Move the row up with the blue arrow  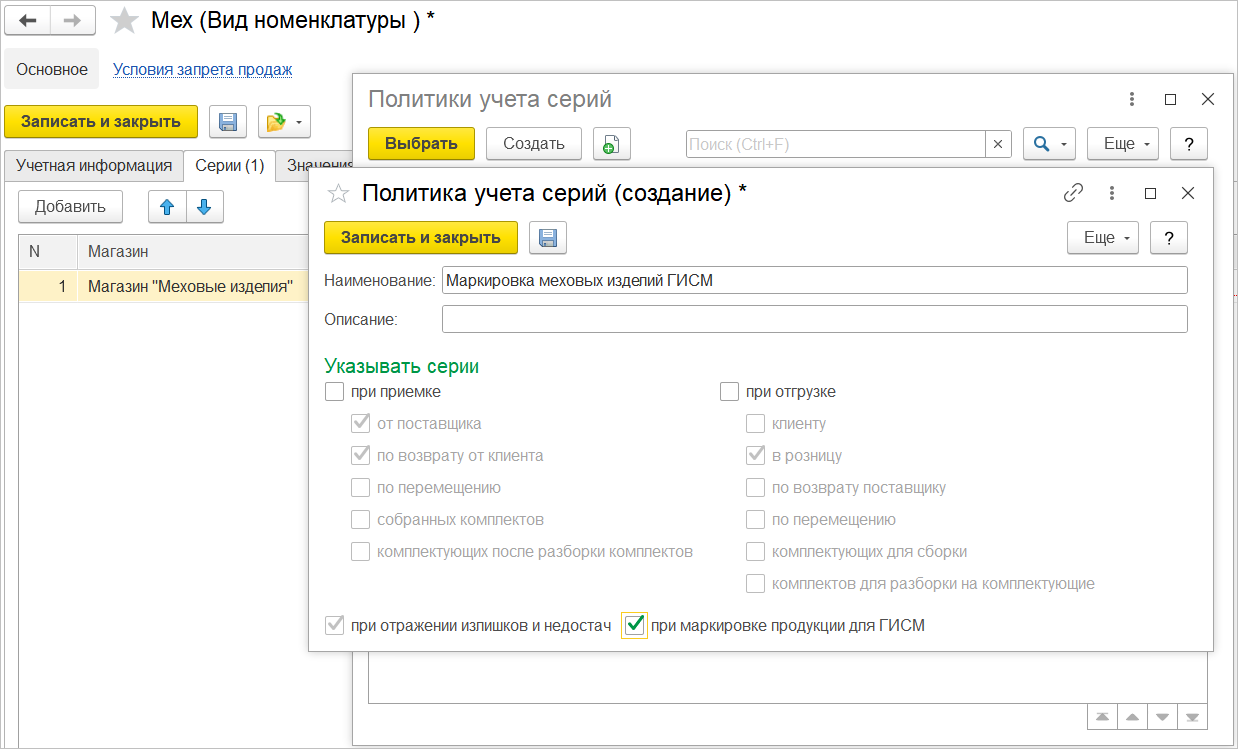167,207
